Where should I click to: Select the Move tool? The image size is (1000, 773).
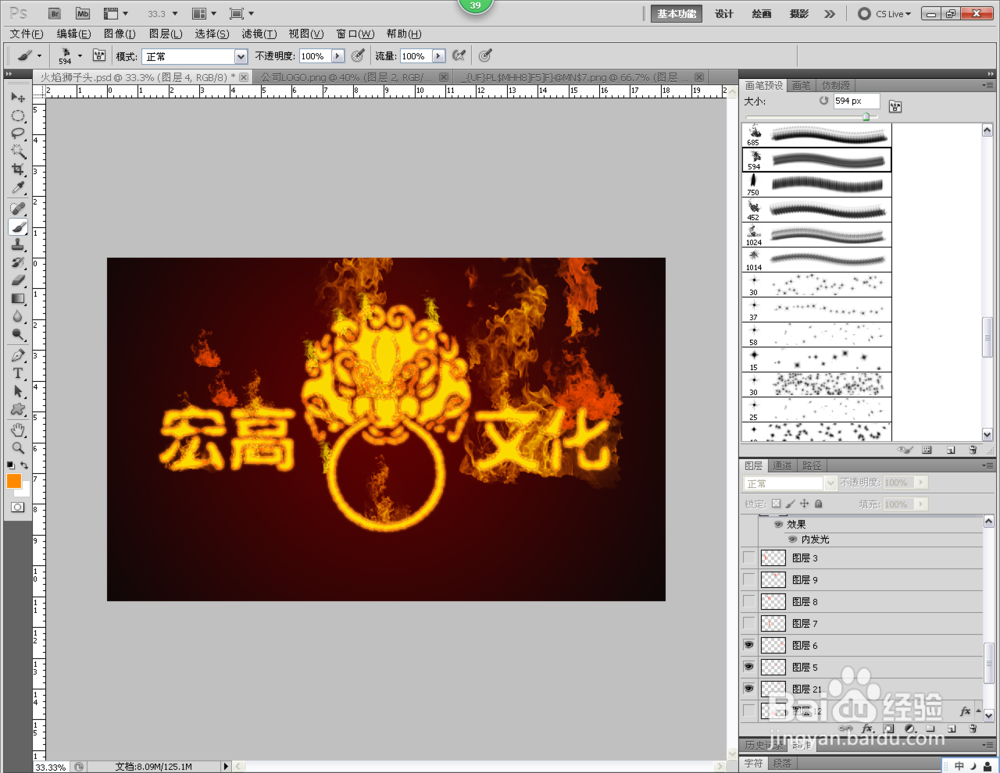tap(17, 97)
